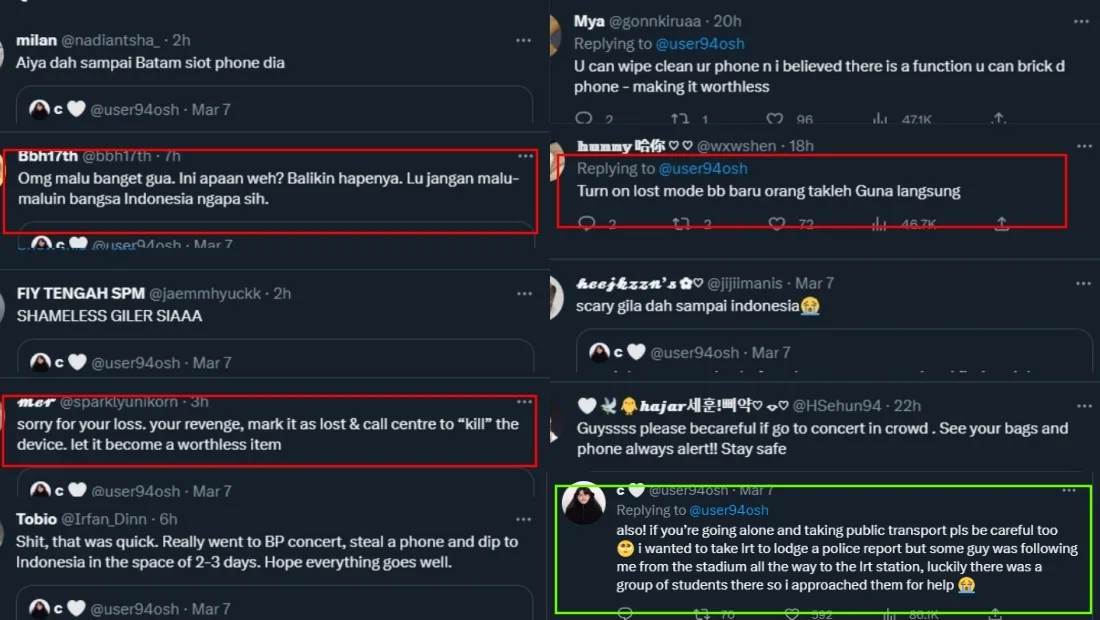The image size is (1100, 620).
Task: Reply to wxwshen's lost mode tweet
Action: [583, 225]
